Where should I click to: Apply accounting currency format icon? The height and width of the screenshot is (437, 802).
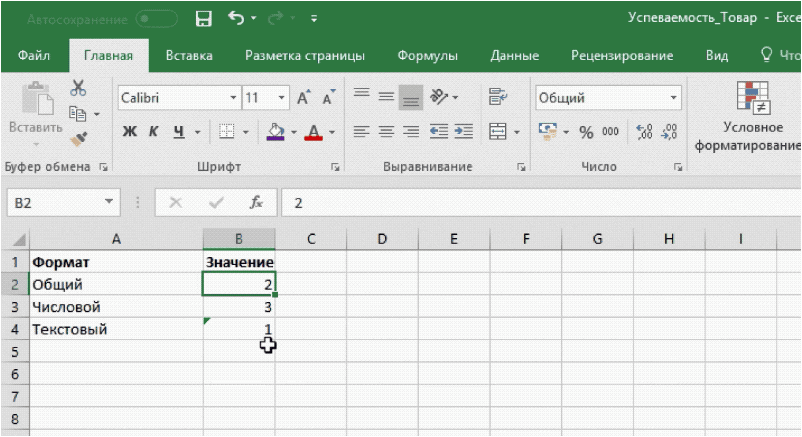click(547, 132)
